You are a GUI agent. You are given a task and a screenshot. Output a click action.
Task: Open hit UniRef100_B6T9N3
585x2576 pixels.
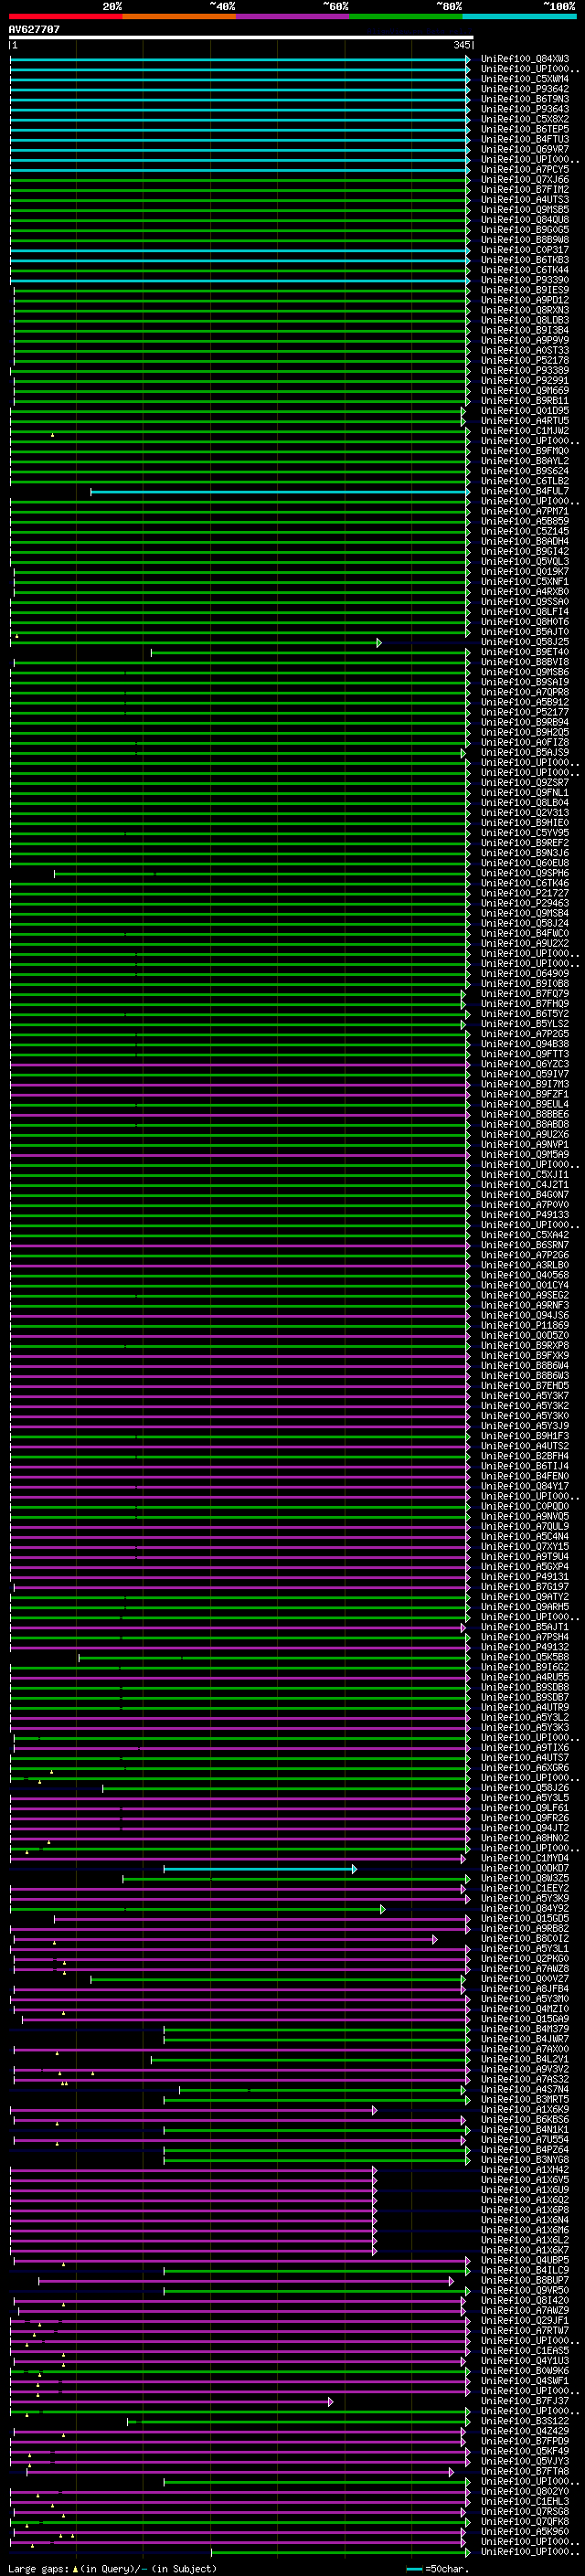[525, 99]
